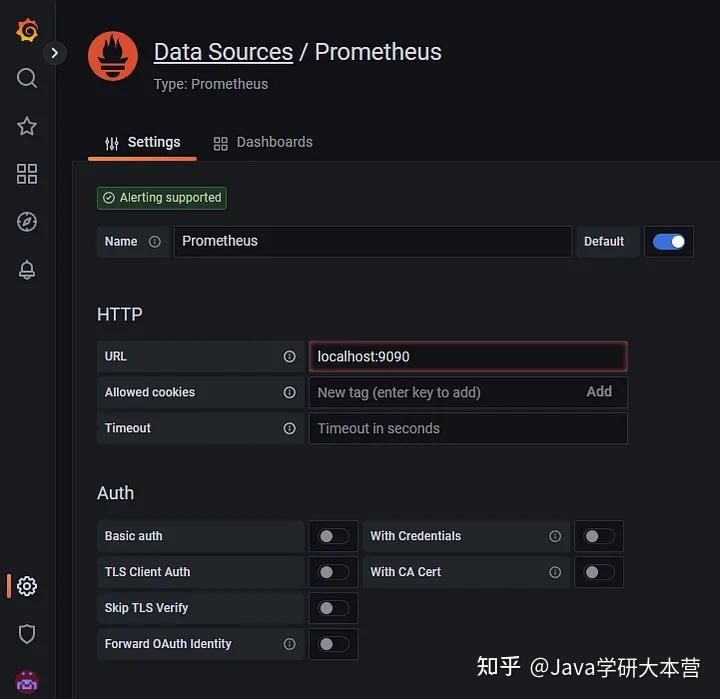Screen dimensions: 720x699
Task: Click the Forward OAuth Identity info icon
Action: 289,644
